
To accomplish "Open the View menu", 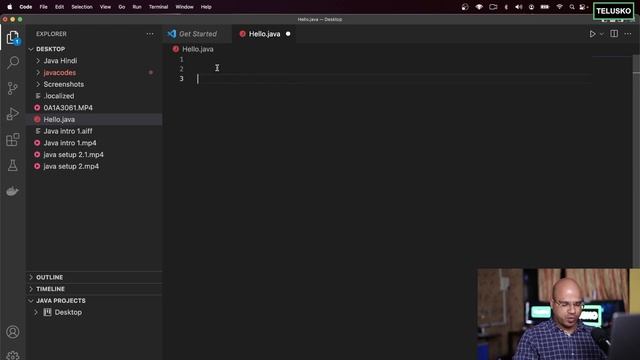I will point(105,7).
